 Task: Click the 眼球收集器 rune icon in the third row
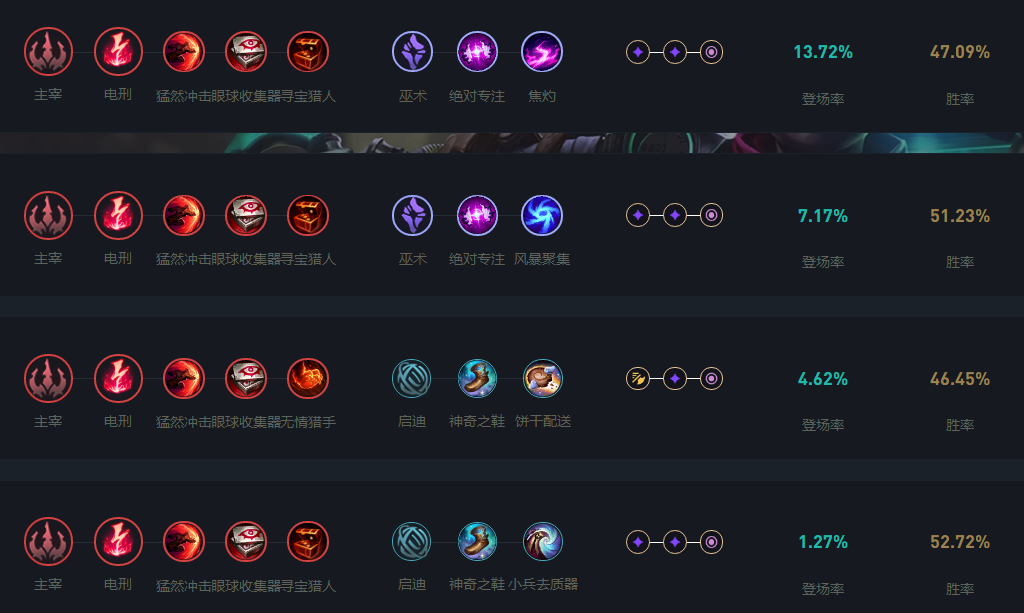(245, 378)
